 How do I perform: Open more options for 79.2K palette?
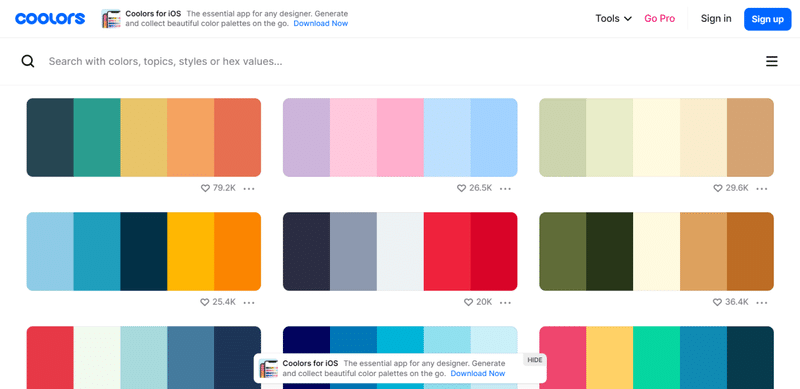pos(248,189)
